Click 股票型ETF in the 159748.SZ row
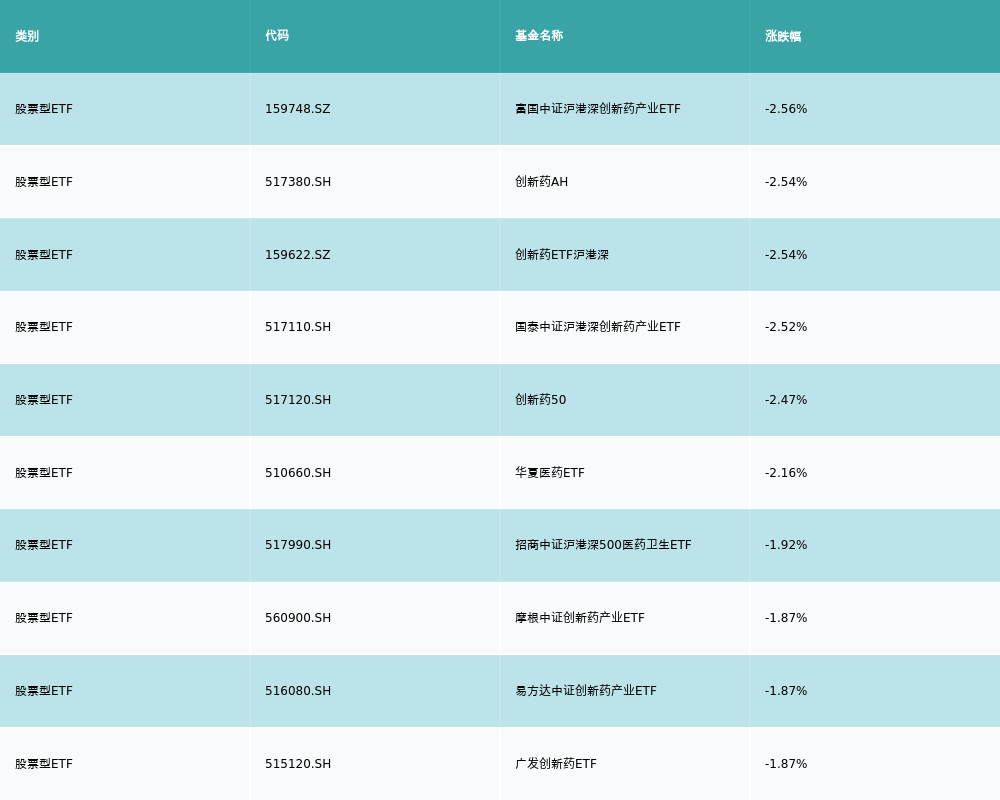 44,109
